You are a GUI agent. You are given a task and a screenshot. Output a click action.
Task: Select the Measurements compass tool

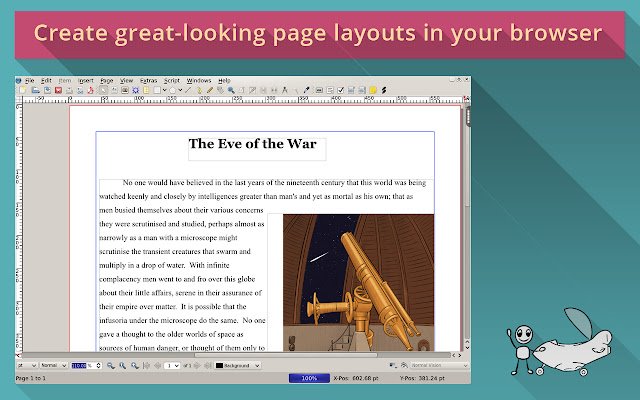[x=285, y=90]
